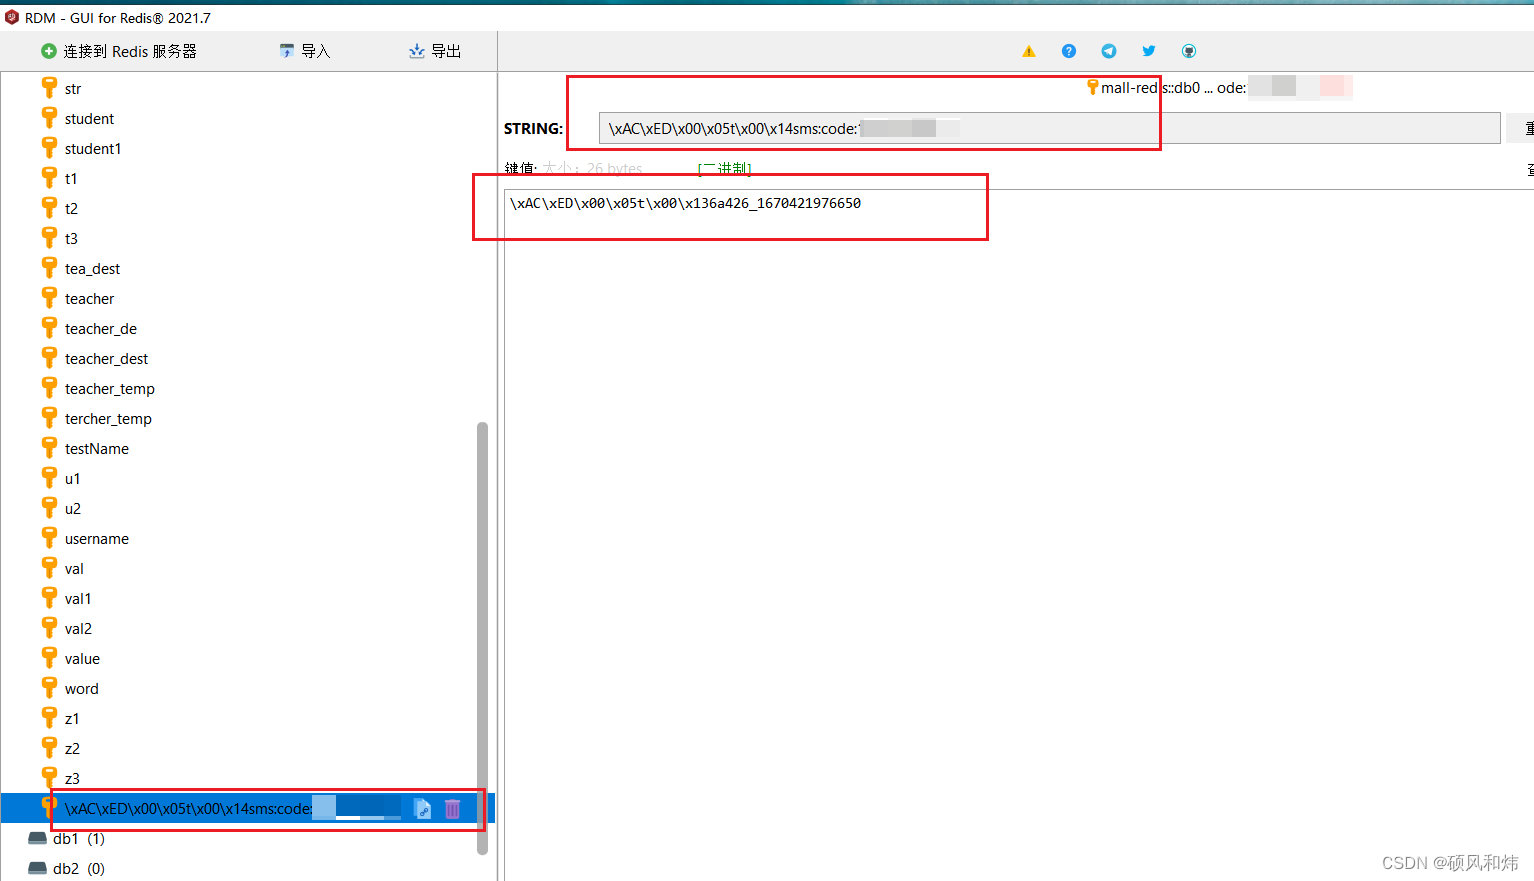Select the tercher_temp key

click(108, 419)
